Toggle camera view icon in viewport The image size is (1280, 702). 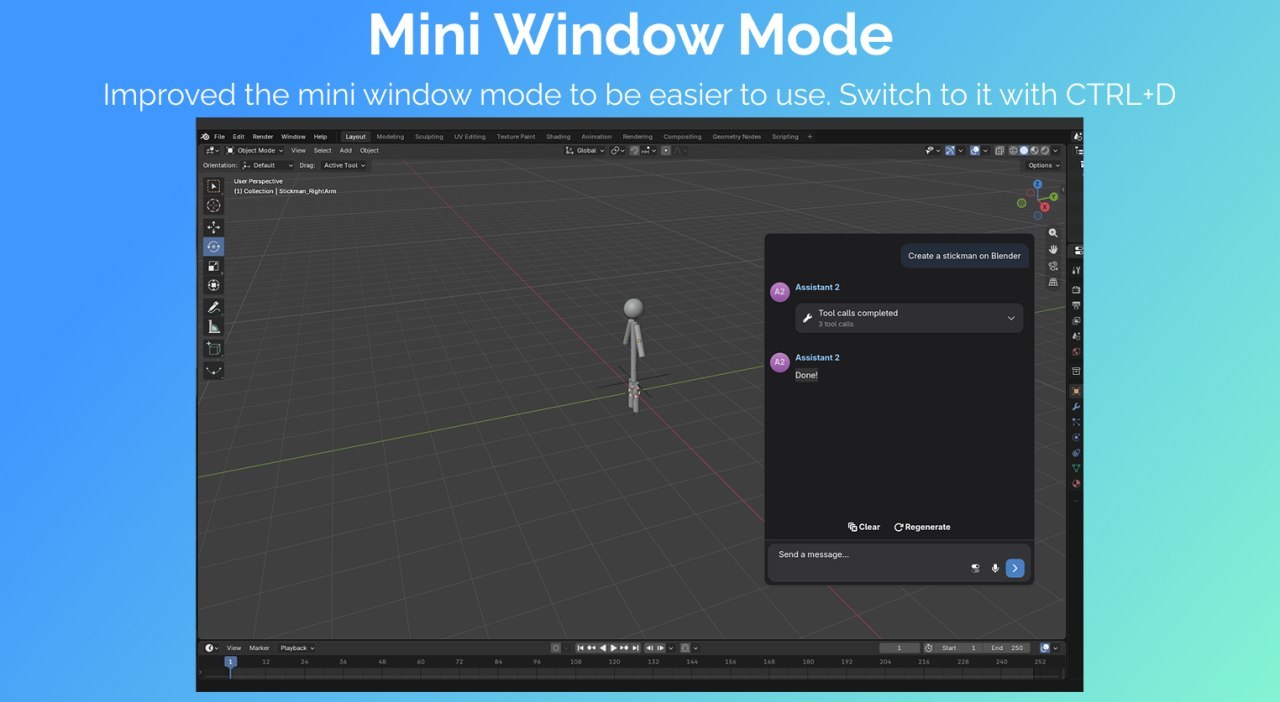[1053, 266]
